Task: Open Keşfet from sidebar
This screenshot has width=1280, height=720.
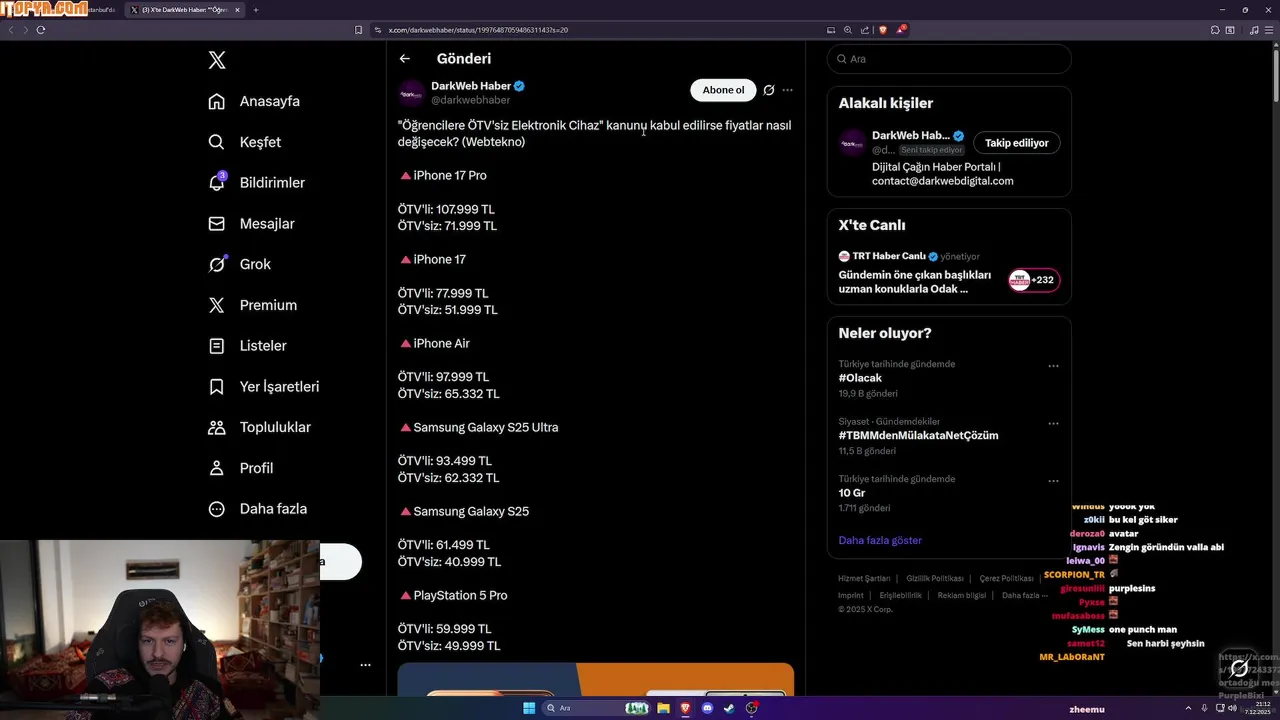Action: pyautogui.click(x=244, y=142)
